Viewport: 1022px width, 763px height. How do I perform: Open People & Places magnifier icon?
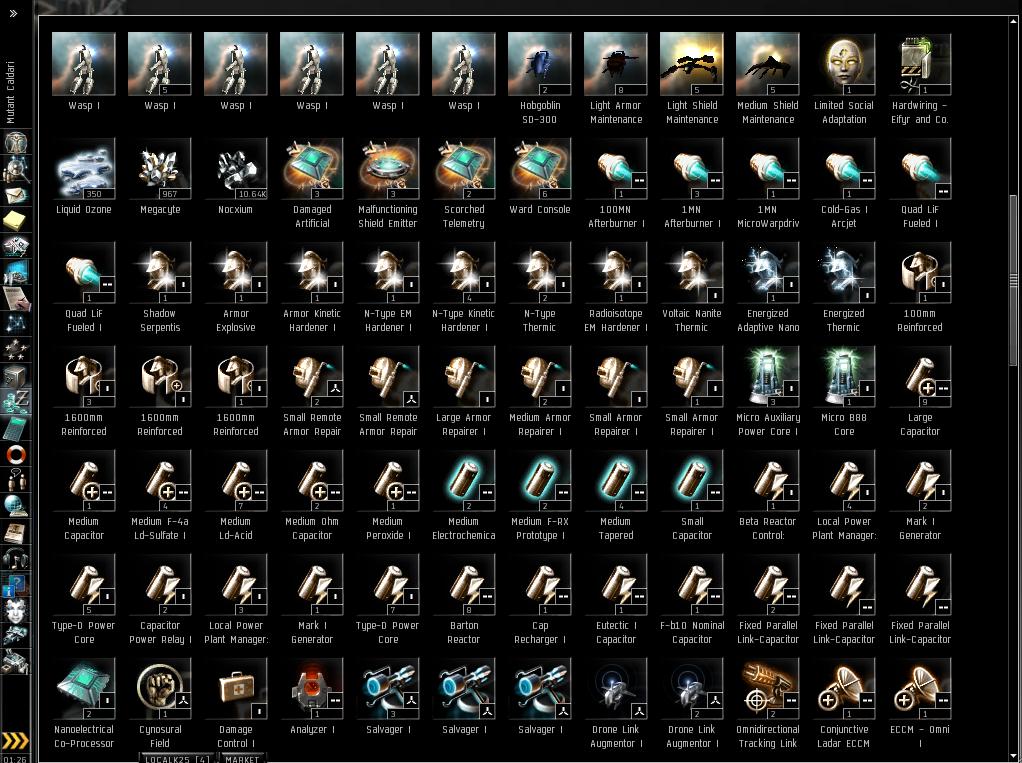click(x=15, y=169)
